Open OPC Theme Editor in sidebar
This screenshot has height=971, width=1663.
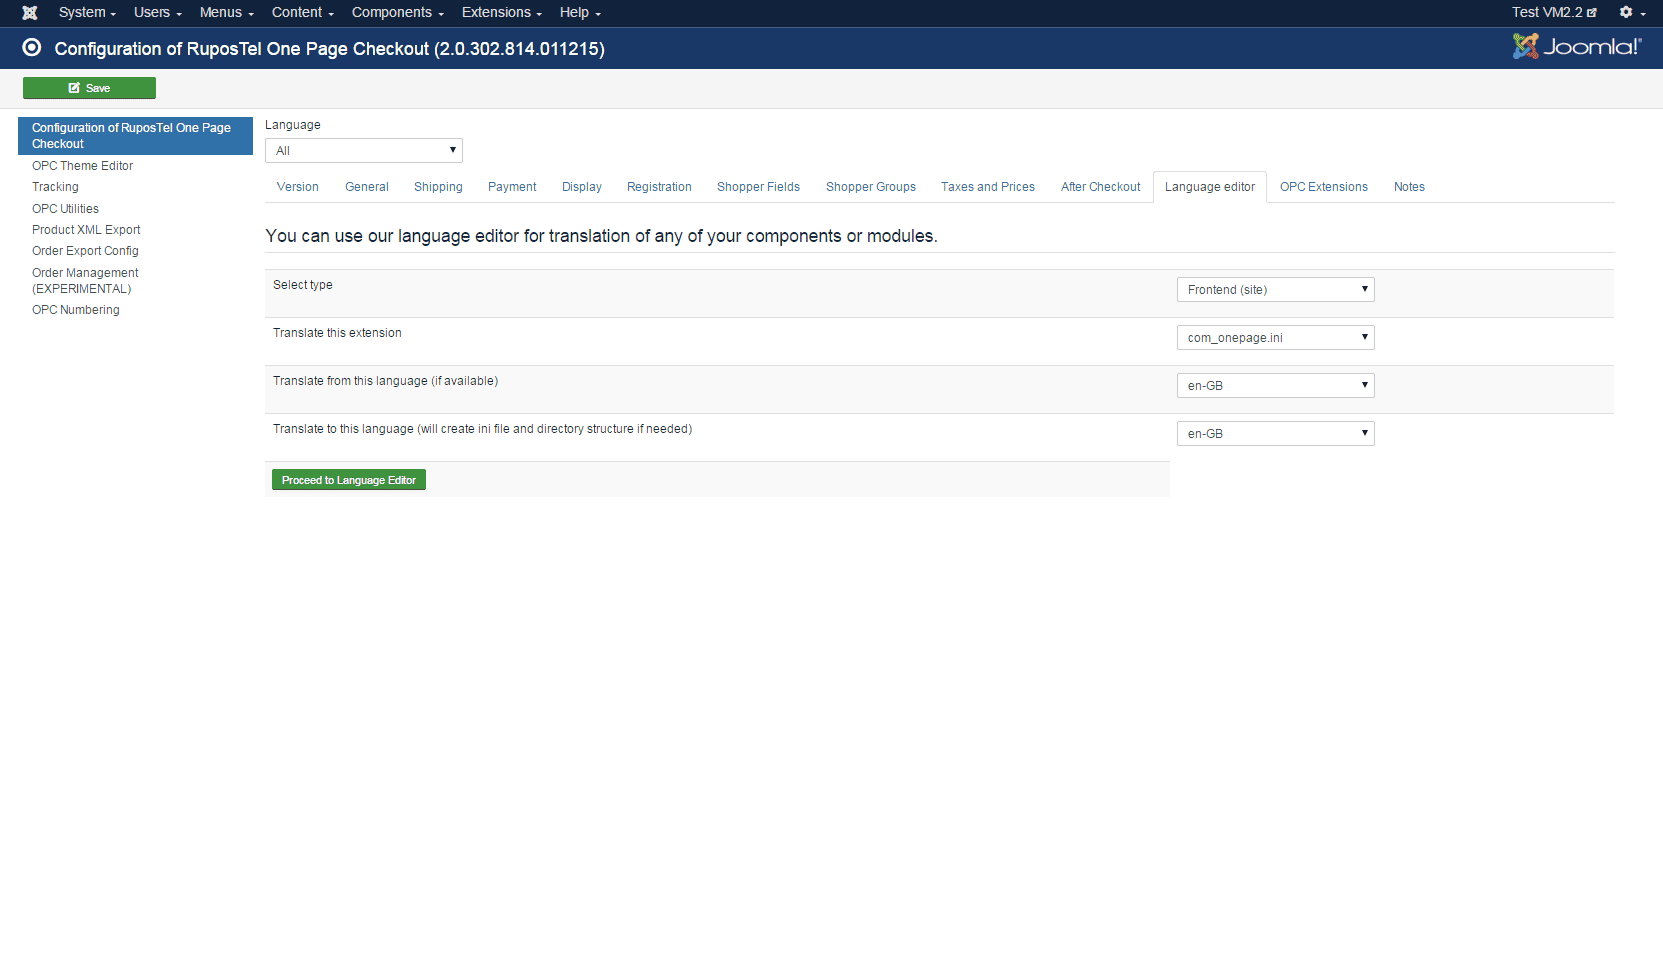(x=82, y=166)
